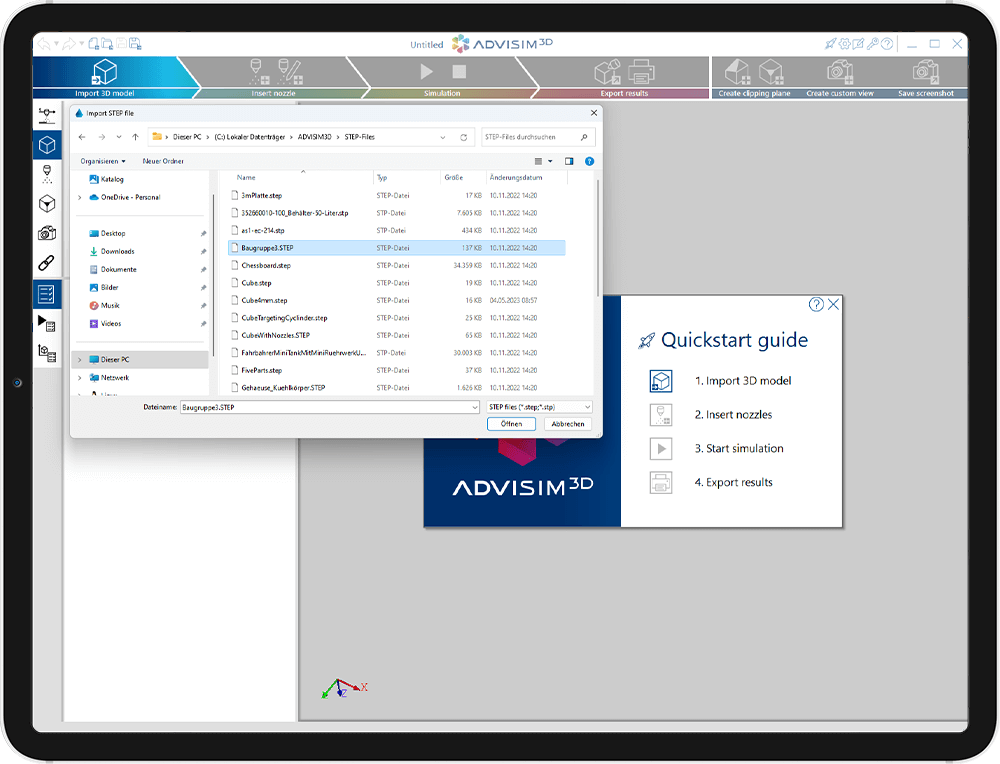1000x764 pixels.
Task: Select the chain link sidebar icon
Action: 47,262
